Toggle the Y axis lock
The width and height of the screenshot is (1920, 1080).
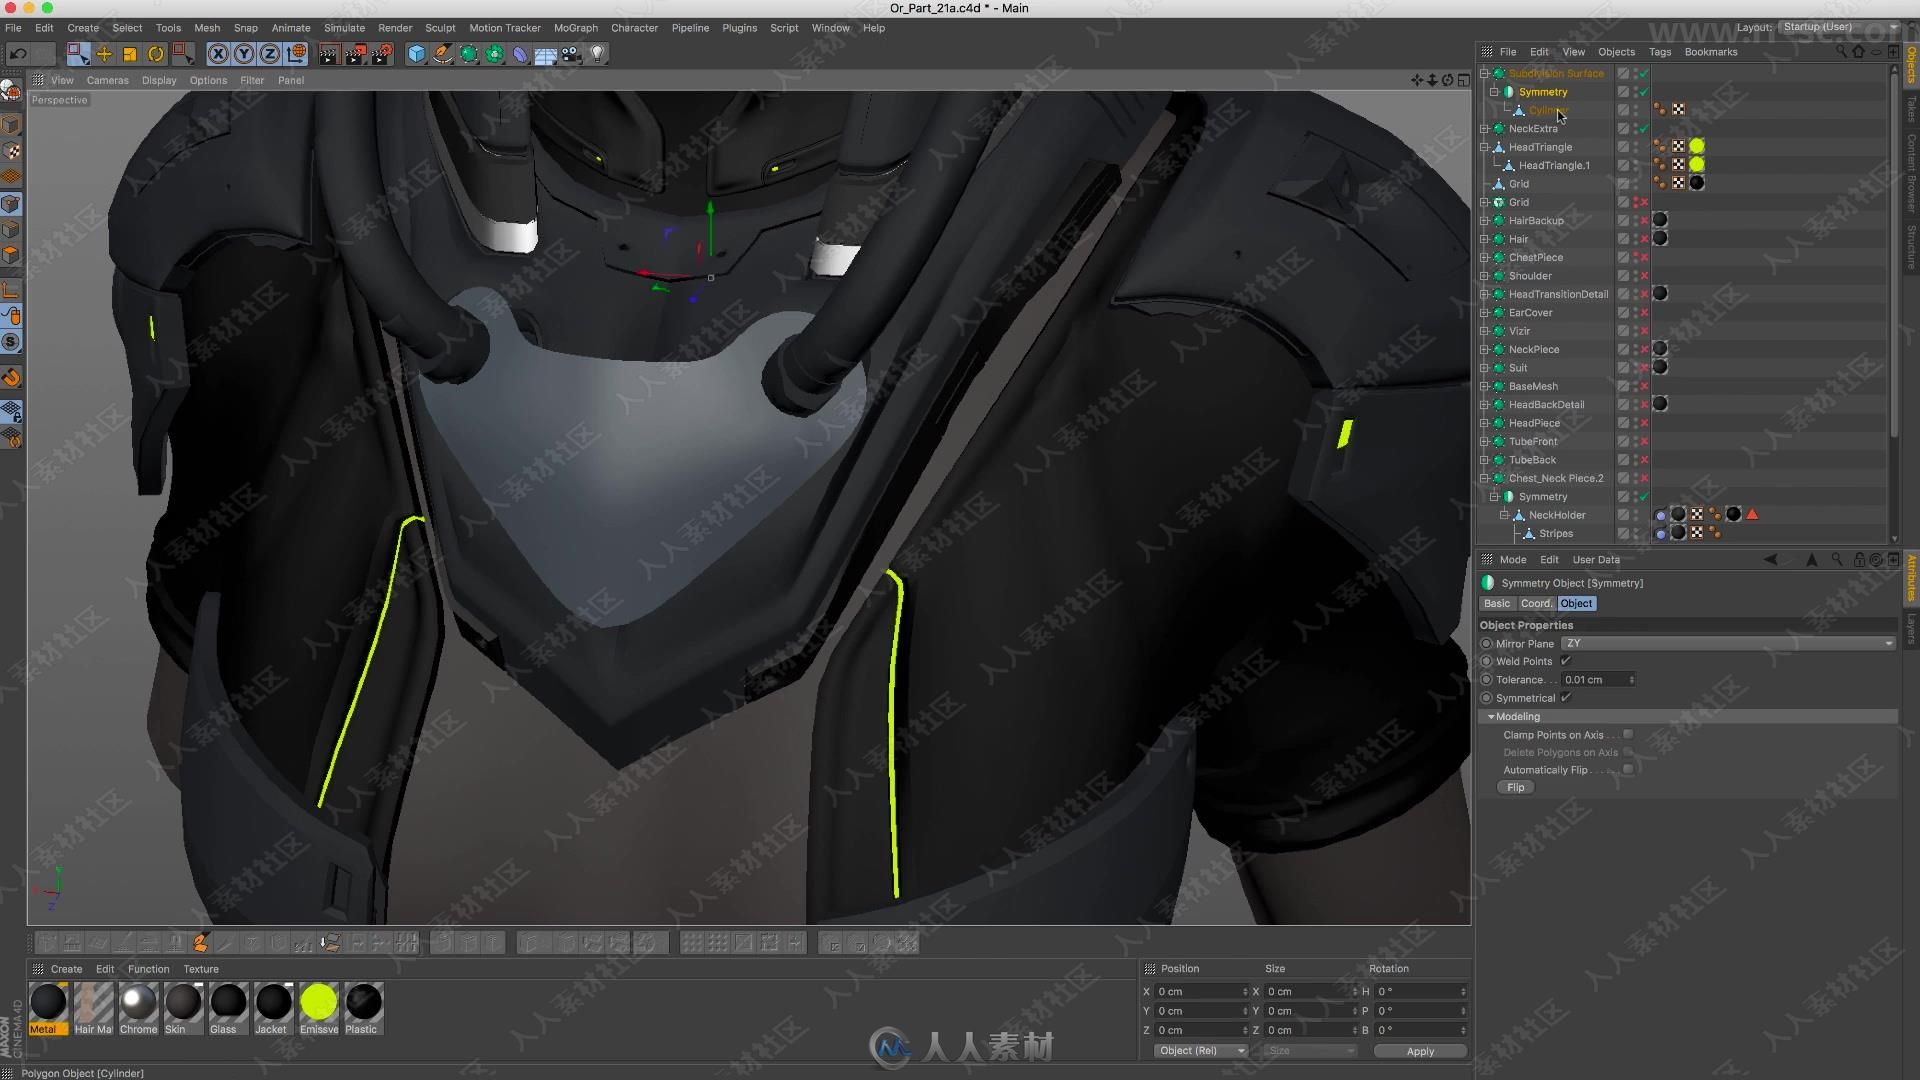coord(244,54)
